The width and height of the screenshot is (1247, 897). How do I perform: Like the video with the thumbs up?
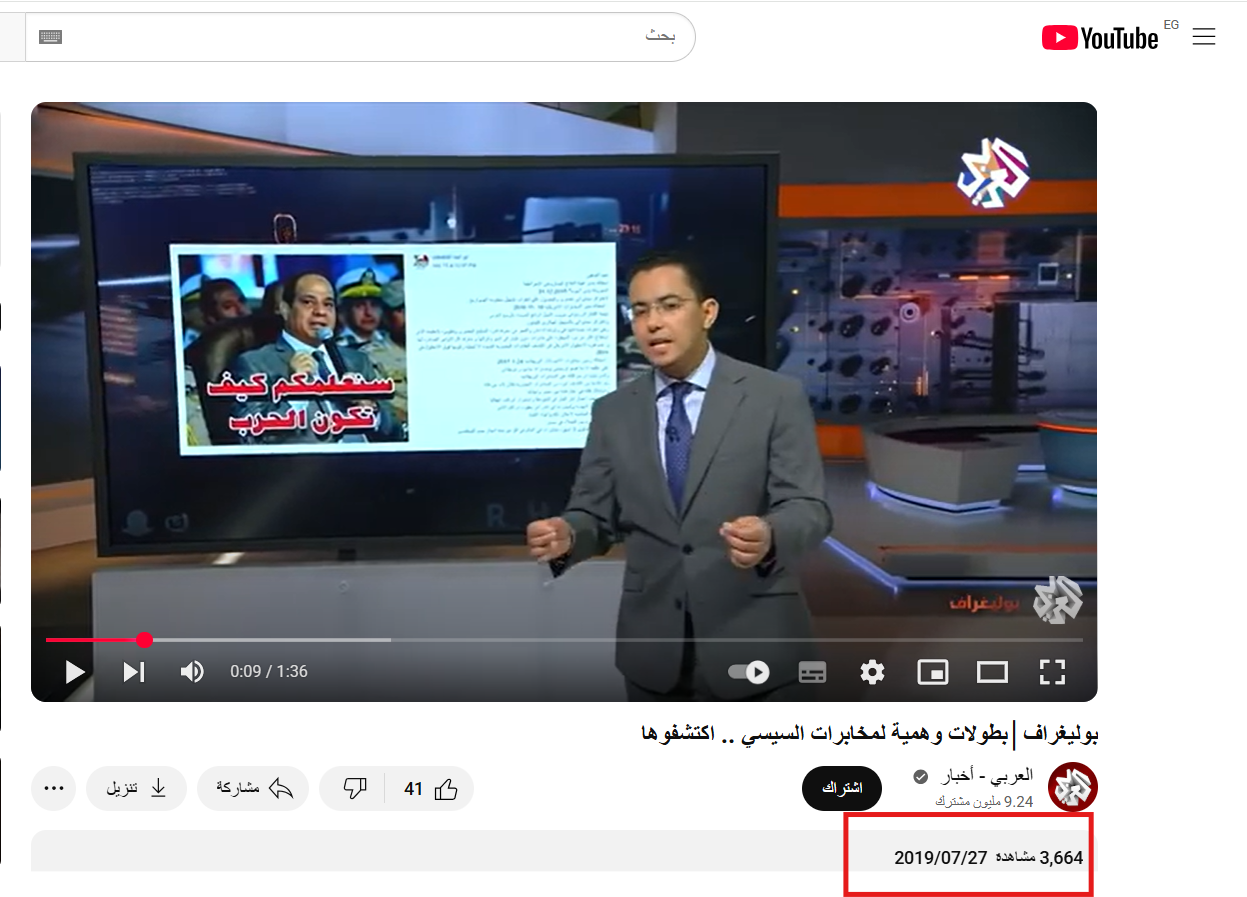click(438, 788)
